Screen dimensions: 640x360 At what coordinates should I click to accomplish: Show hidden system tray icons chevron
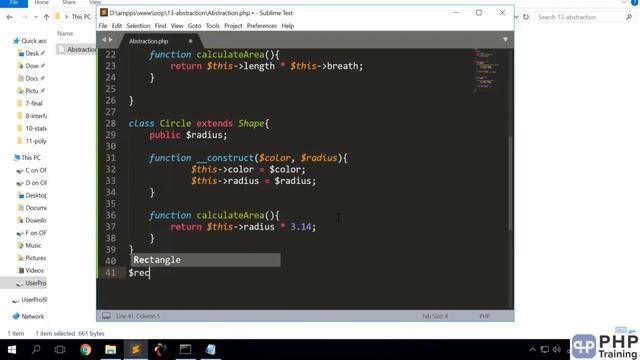pyautogui.click(x=532, y=349)
